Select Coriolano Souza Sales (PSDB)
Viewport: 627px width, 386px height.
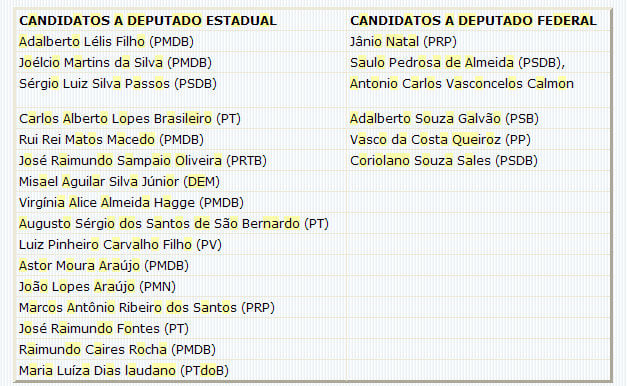click(444, 161)
